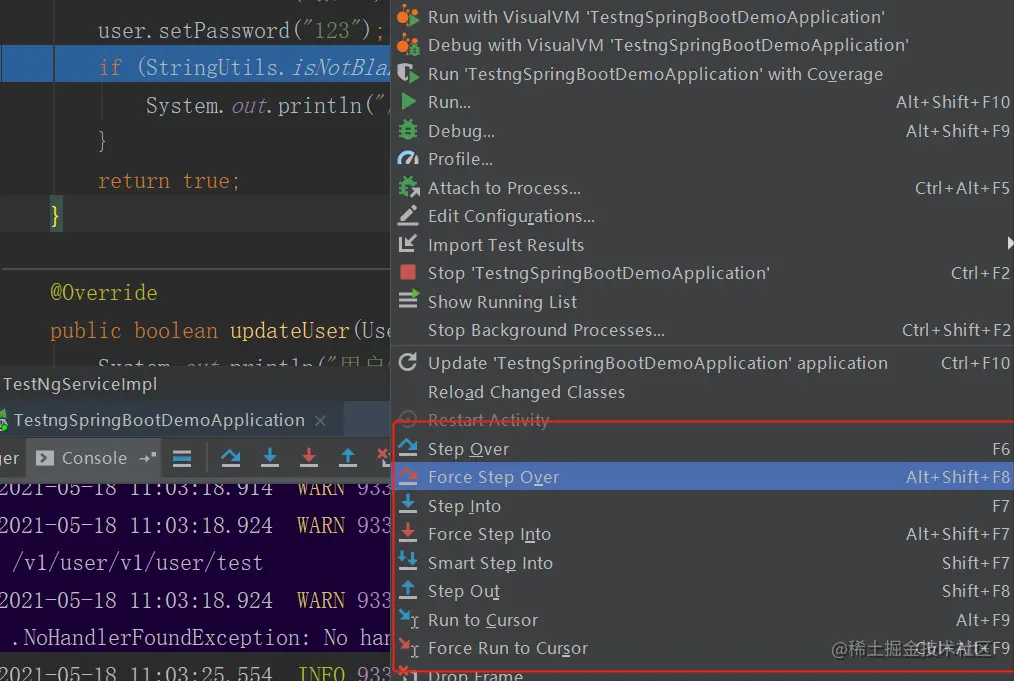The image size is (1014, 681).
Task: Click the Attach to Process bug icon
Action: 409,188
